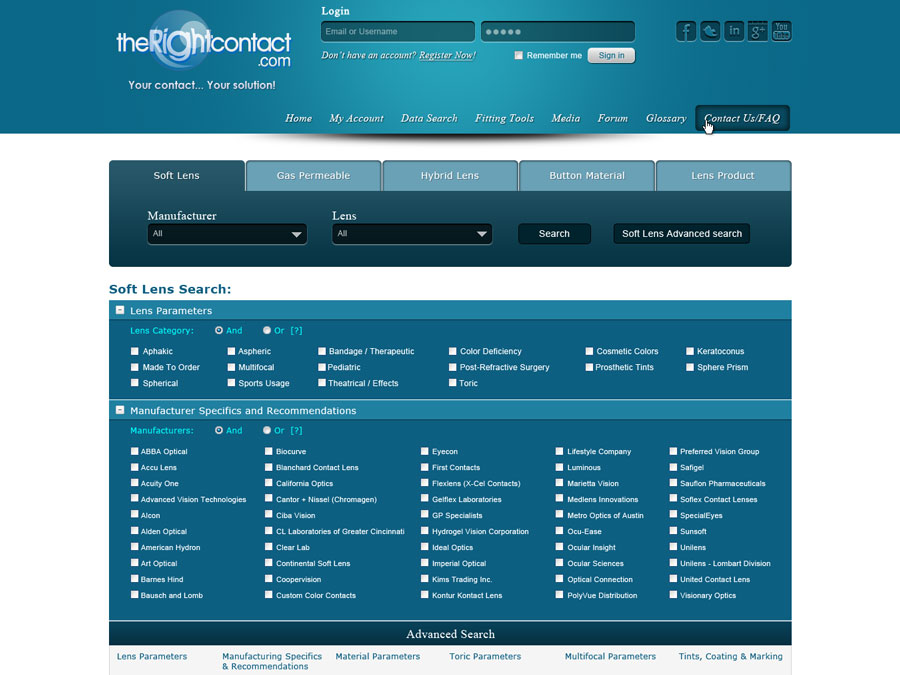The height and width of the screenshot is (675, 900).
Task: Open the Toric Parameters advanced link
Action: 485,656
